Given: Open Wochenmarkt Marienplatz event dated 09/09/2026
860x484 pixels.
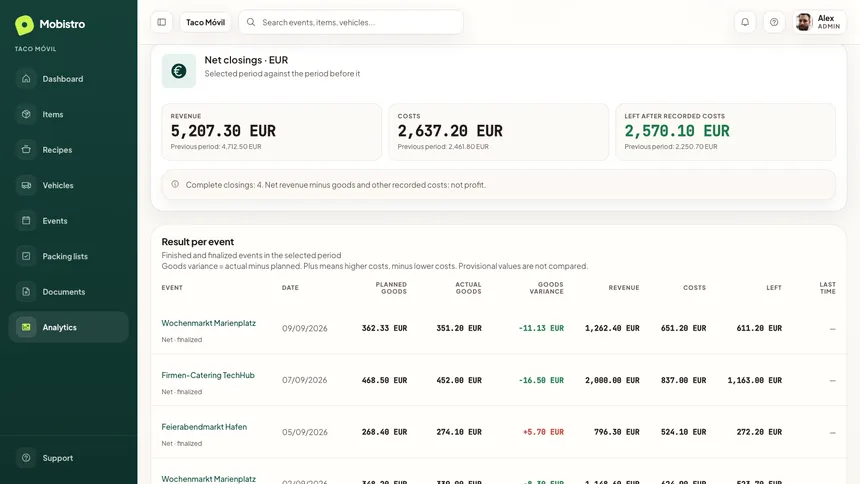Looking at the screenshot, I should (x=208, y=323).
